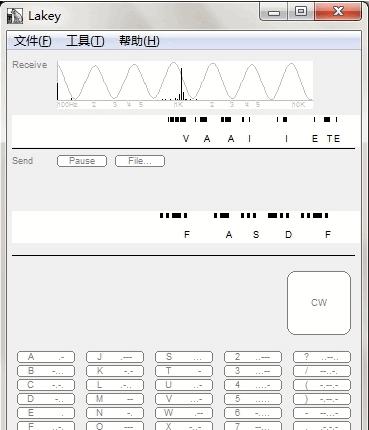Click the Lakey app icon in title bar
This screenshot has height=430, width=369.
pyautogui.click(x=15, y=16)
